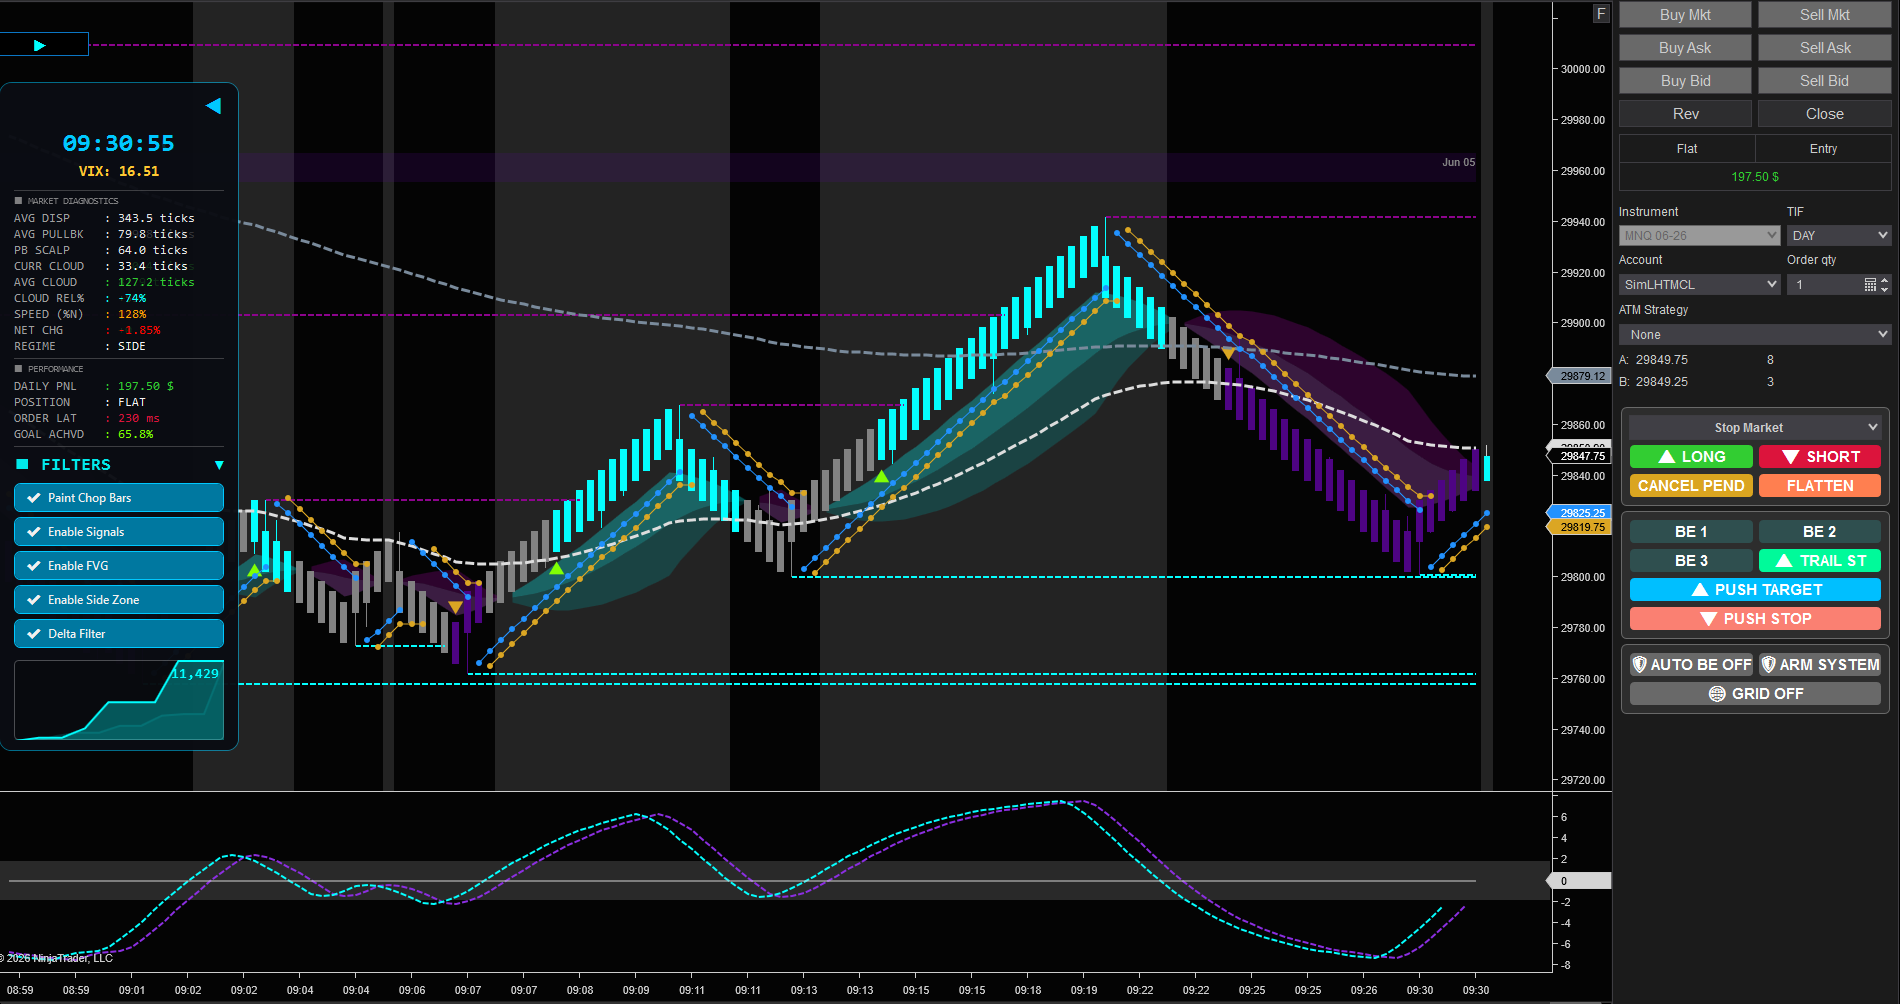Image resolution: width=1900 pixels, height=1004 pixels.
Task: Click the Sell Mkt button
Action: pyautogui.click(x=1825, y=15)
